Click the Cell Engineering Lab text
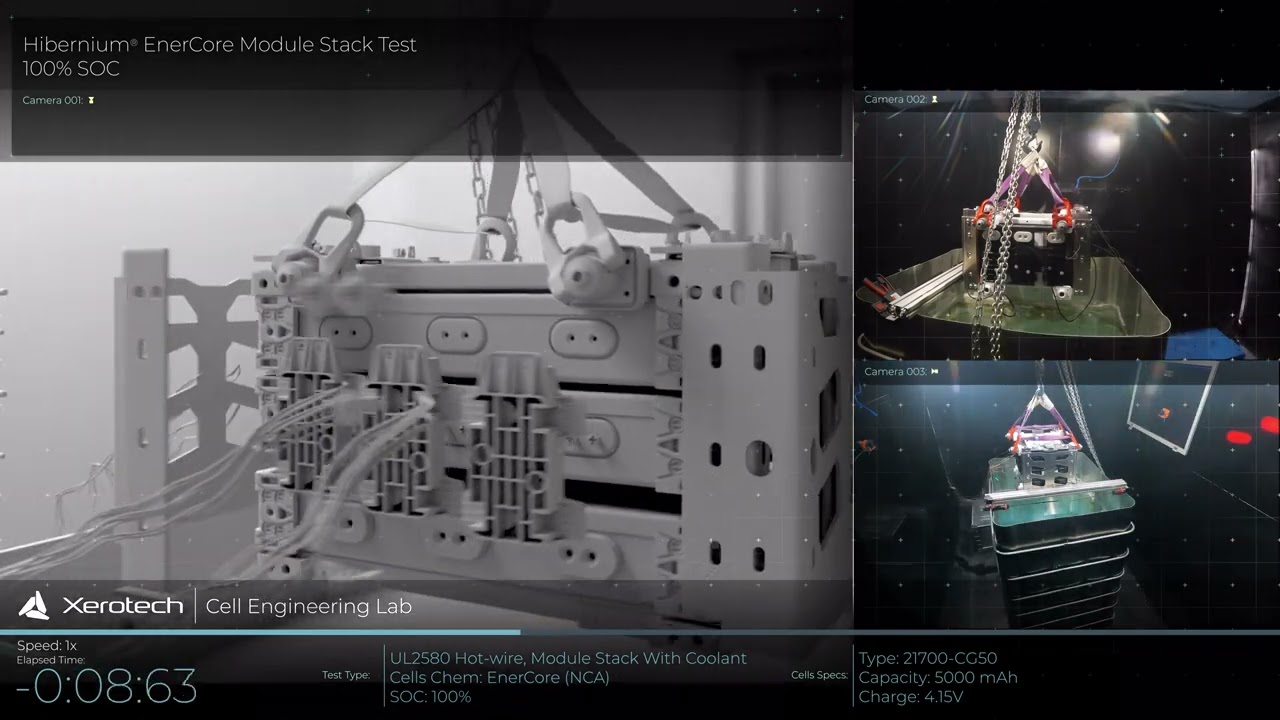Image resolution: width=1280 pixels, height=720 pixels. click(309, 606)
